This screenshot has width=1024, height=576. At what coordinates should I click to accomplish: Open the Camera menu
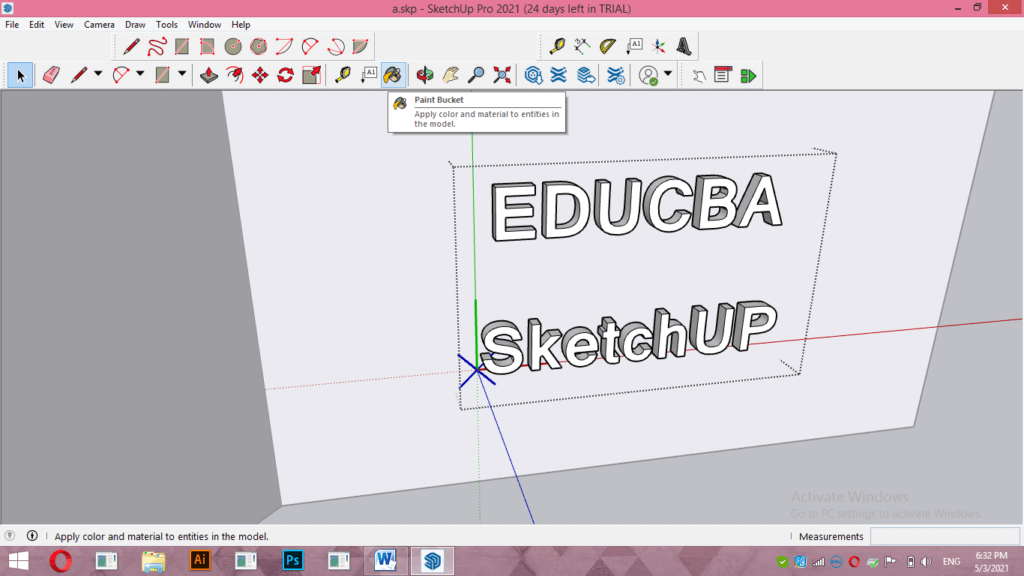pos(99,24)
